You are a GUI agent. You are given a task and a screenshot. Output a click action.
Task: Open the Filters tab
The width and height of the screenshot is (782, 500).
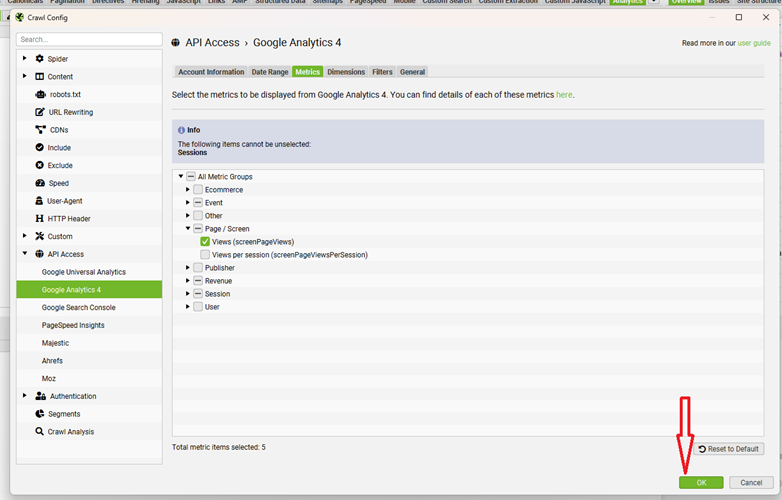click(x=382, y=72)
